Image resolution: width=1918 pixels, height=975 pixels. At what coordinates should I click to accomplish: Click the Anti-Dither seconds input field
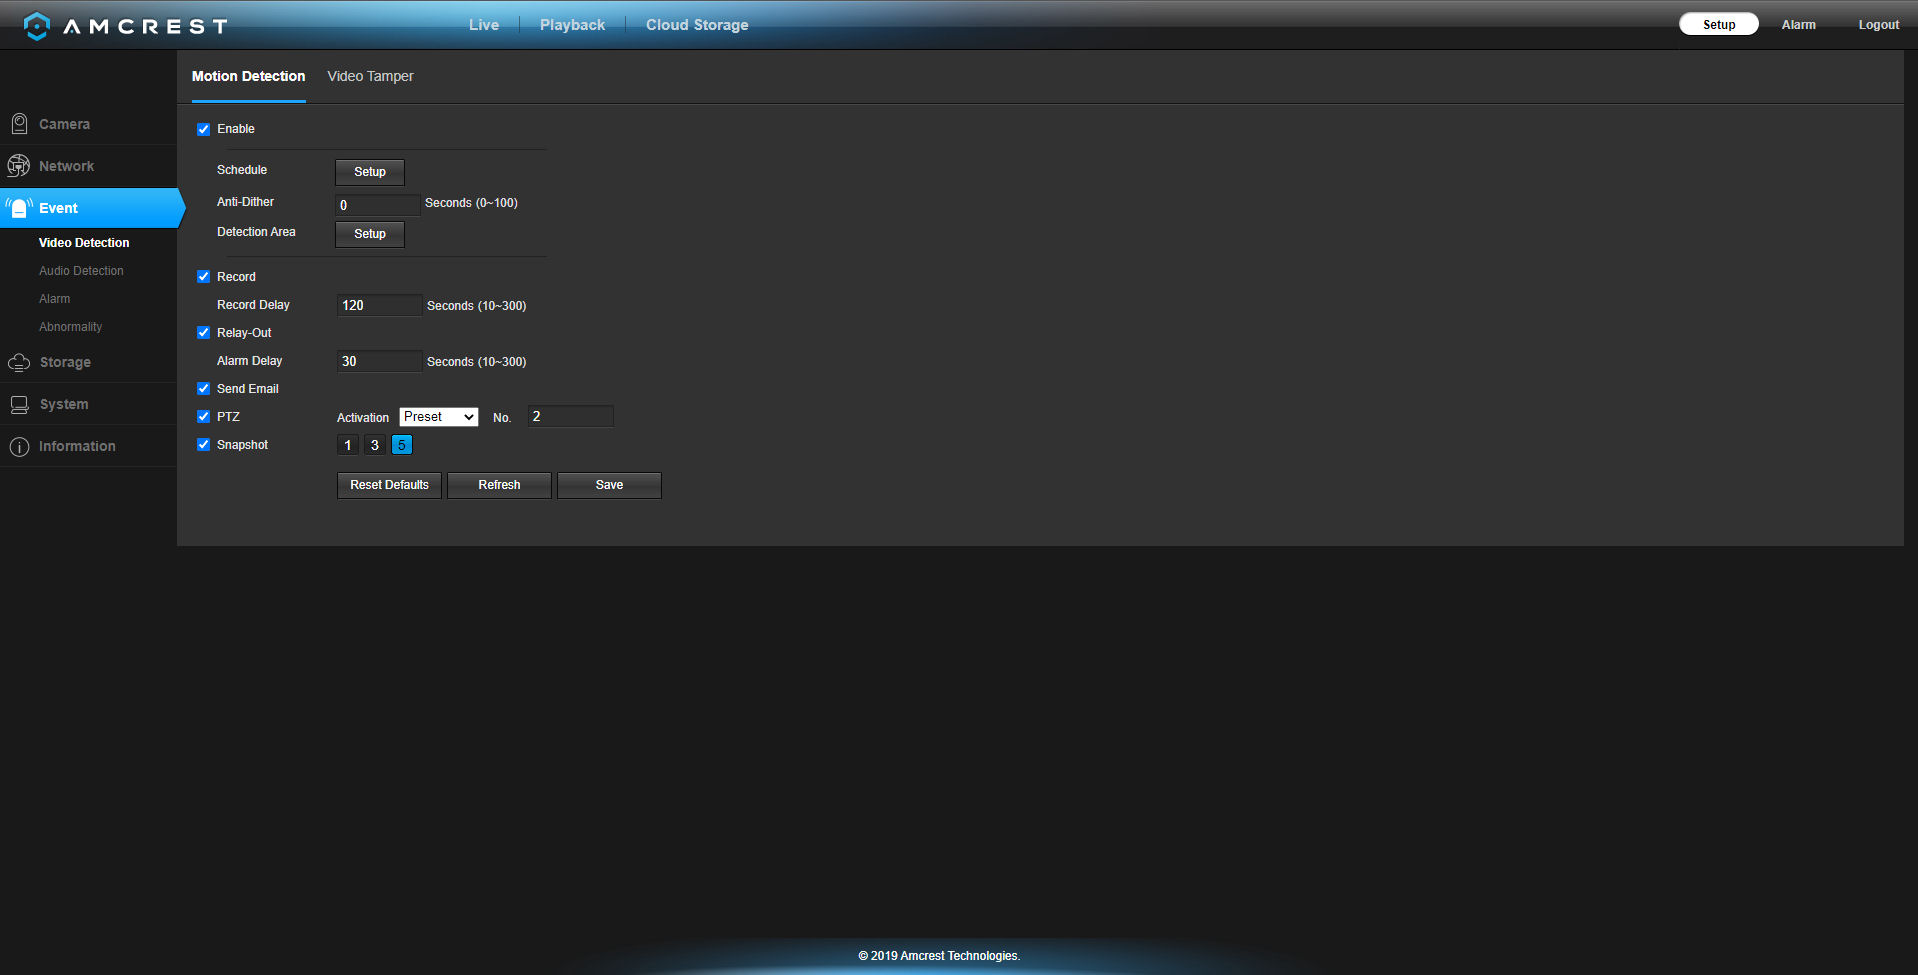tap(378, 205)
